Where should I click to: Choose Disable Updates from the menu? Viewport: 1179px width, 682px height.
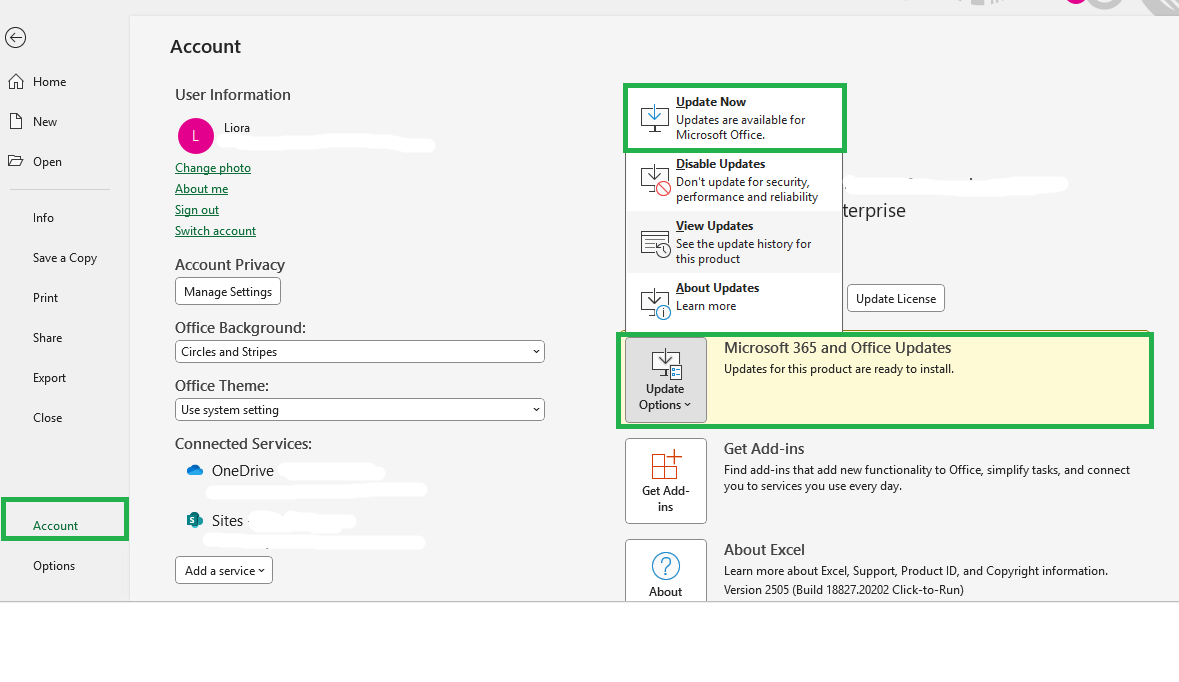point(735,180)
